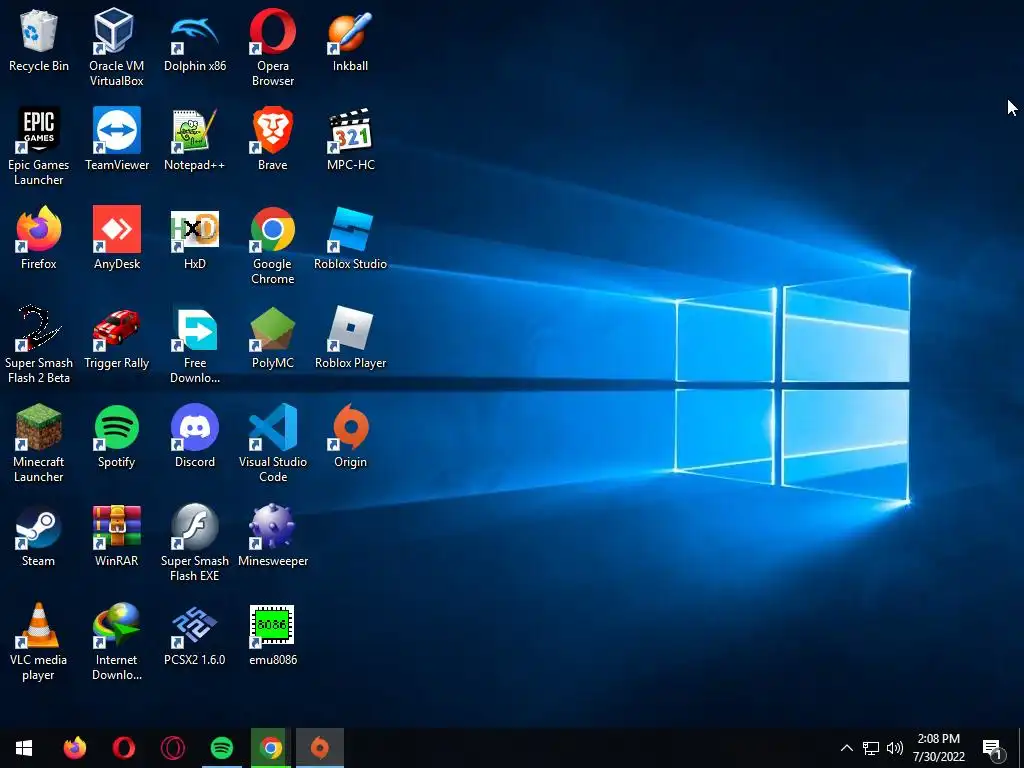
Task: Select the Epic Games Launcher shortcut
Action: click(x=39, y=146)
